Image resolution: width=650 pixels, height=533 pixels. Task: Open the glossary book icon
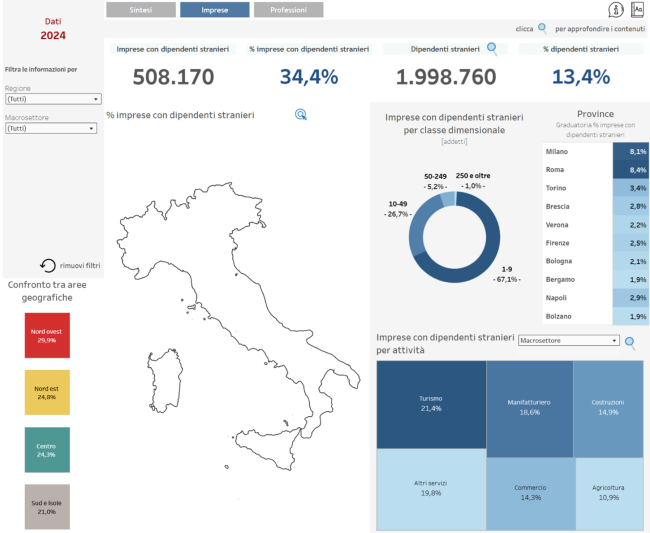click(637, 10)
